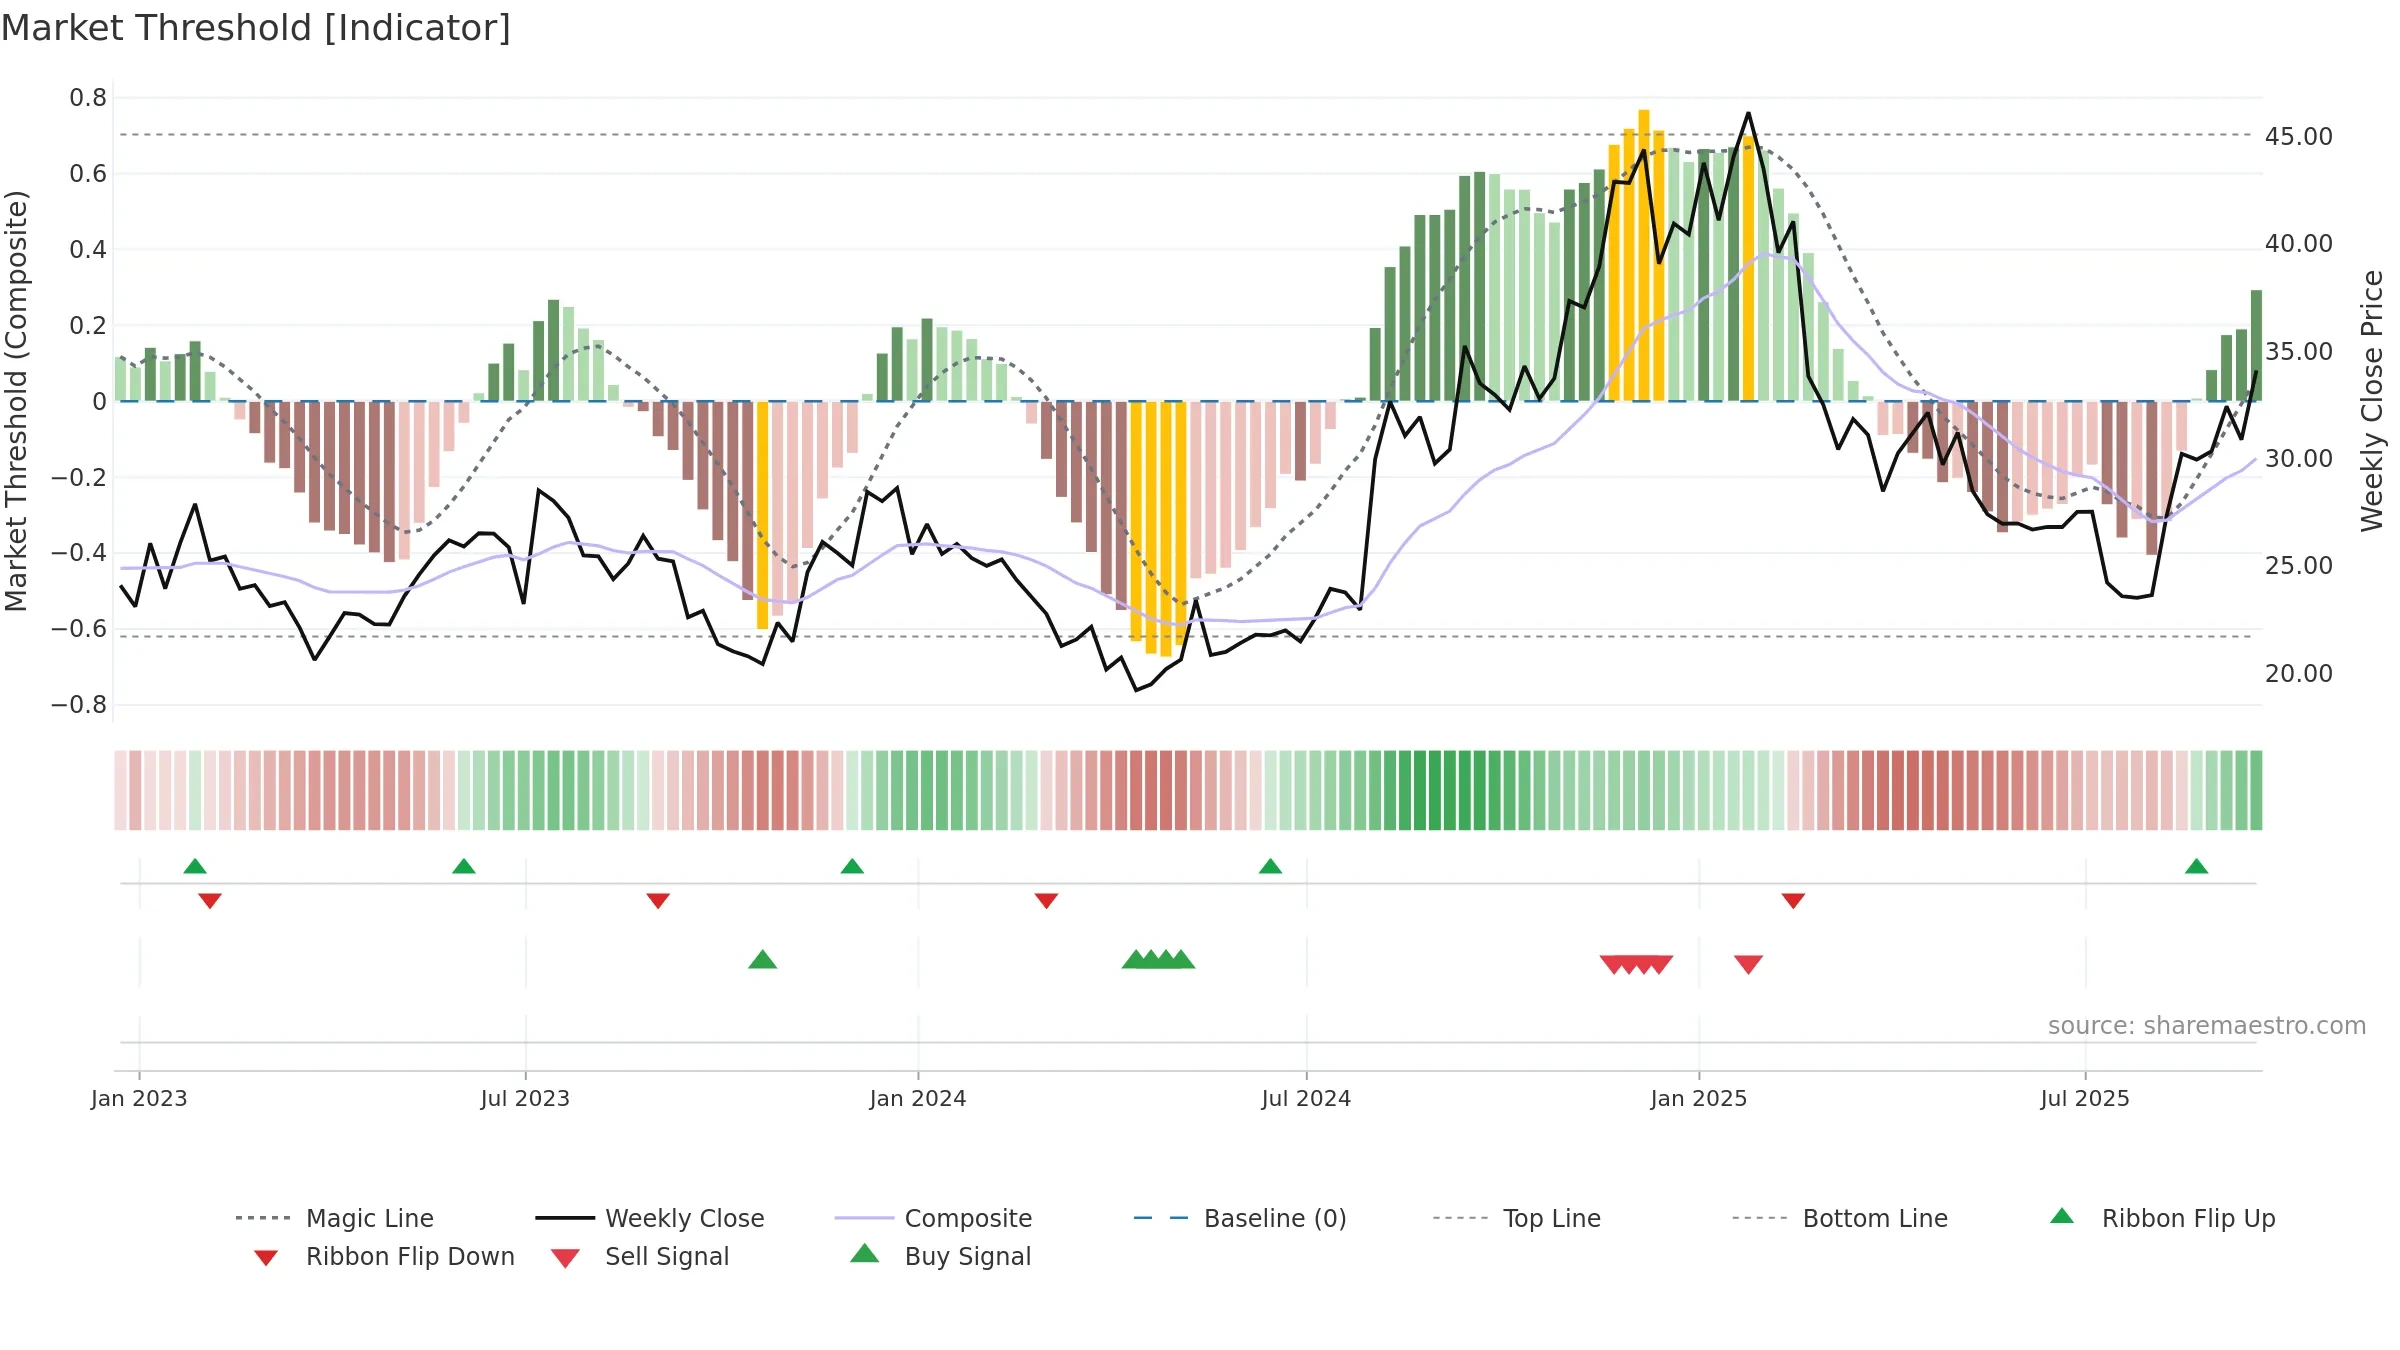Click the Ribbon Flip Down marker in early 2023

click(x=210, y=901)
